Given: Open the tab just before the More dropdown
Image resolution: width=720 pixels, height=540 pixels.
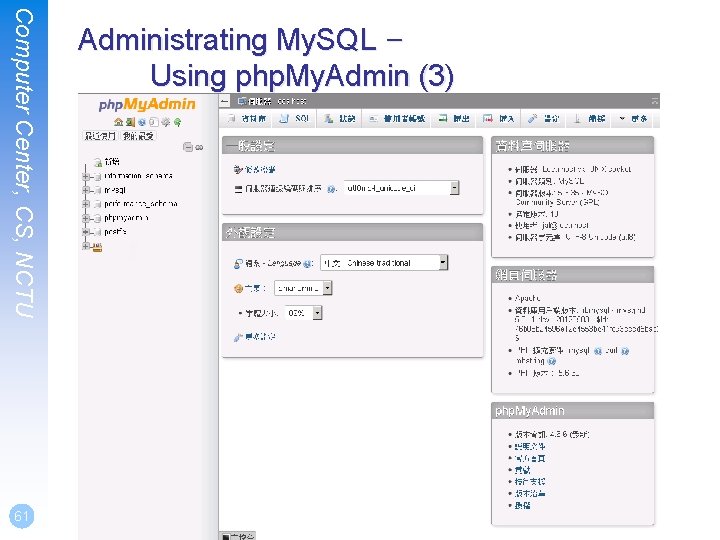Looking at the screenshot, I should pyautogui.click(x=590, y=118).
